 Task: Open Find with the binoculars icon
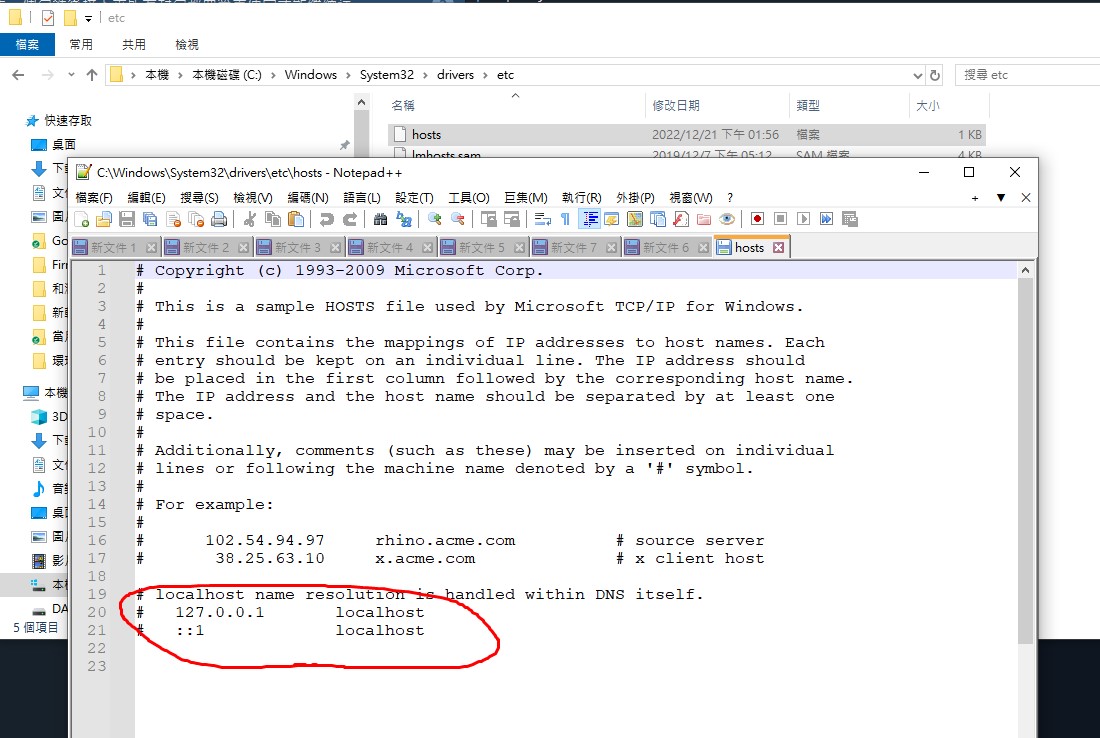(x=381, y=219)
